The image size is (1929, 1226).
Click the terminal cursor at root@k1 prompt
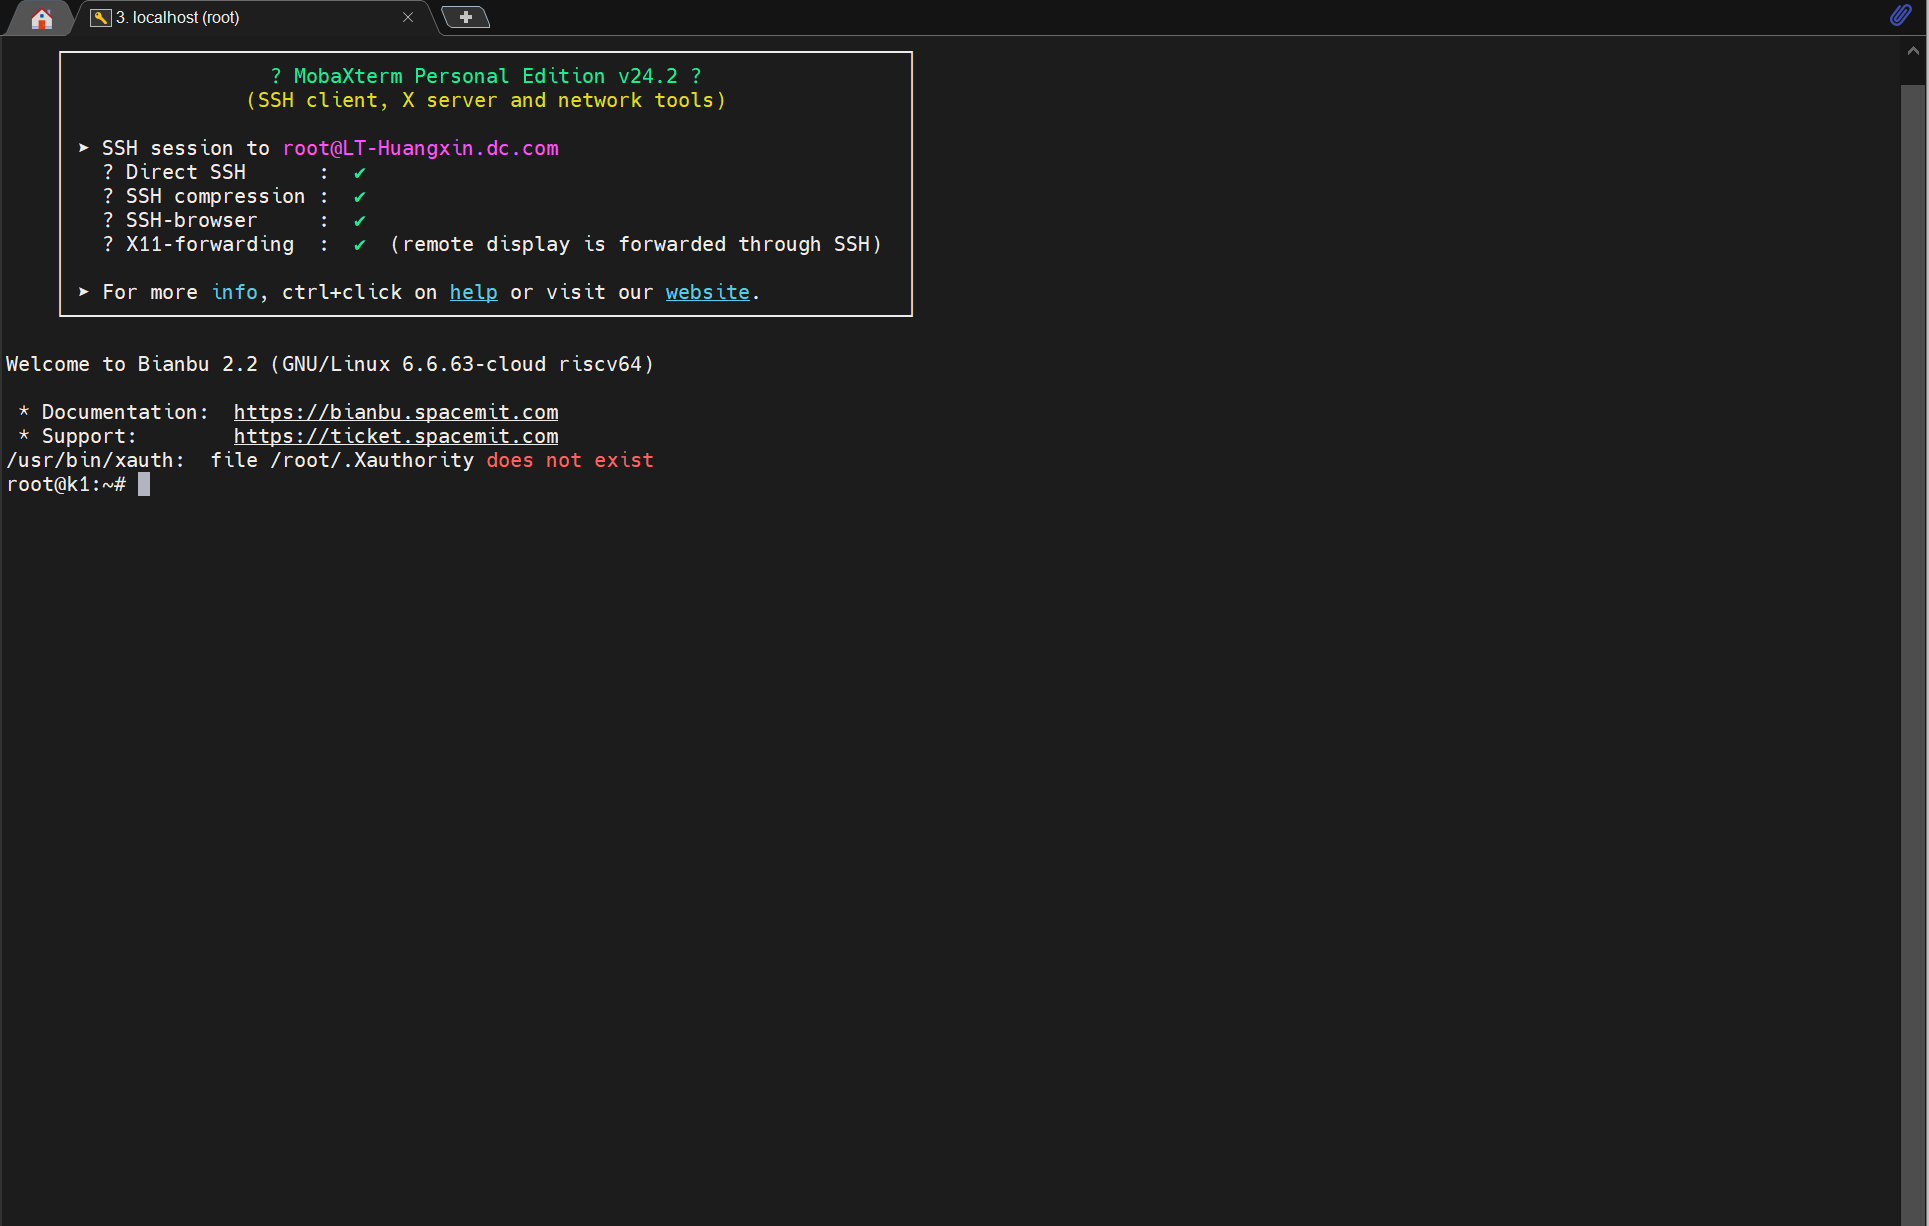coord(144,484)
